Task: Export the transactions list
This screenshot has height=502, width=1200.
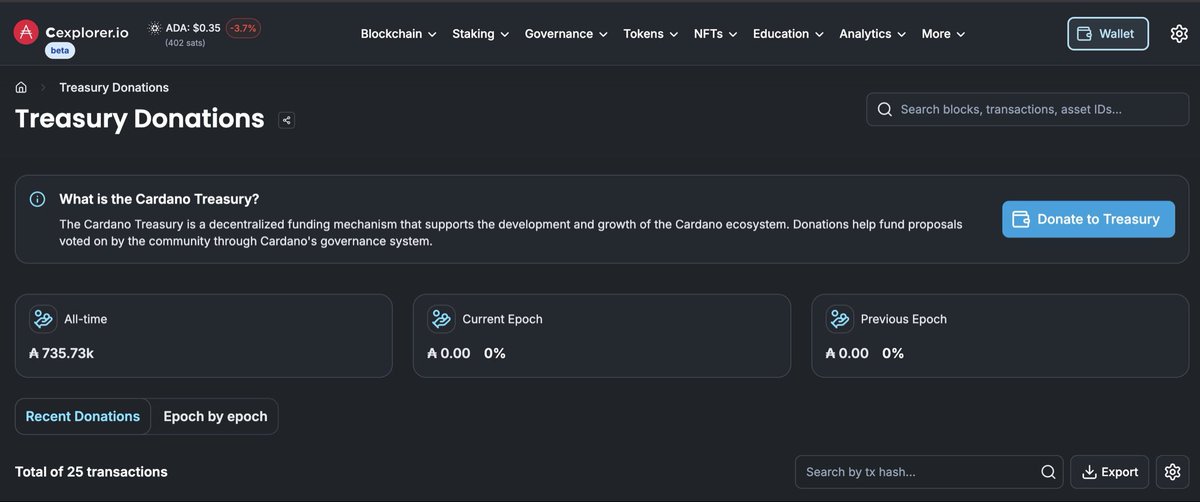Action: 1109,472
